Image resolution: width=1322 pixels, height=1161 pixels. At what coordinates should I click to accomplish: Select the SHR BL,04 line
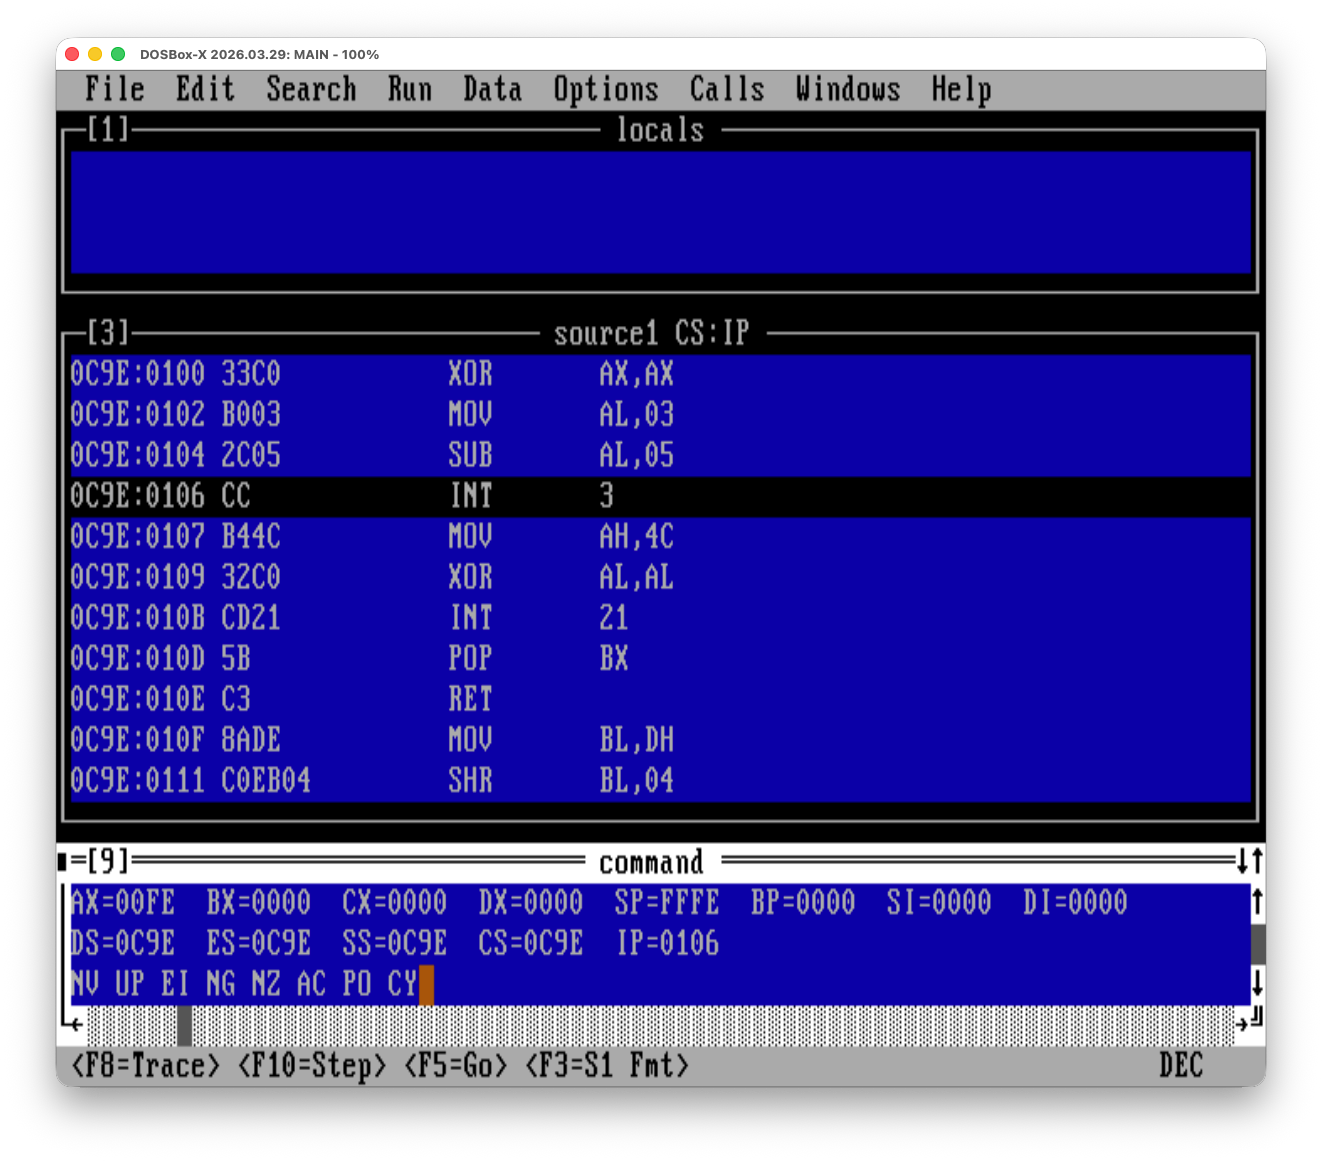pyautogui.click(x=660, y=781)
